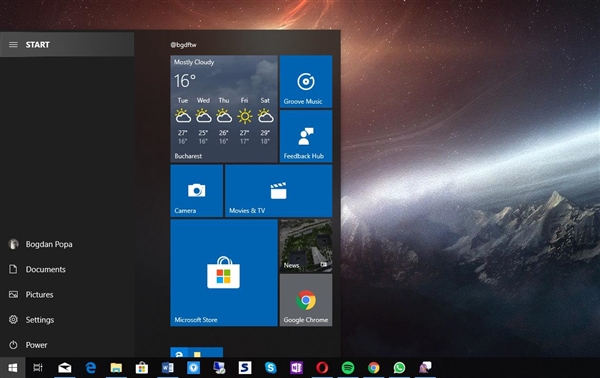Open Spotify from the taskbar
This screenshot has height=378, width=600.
348,368
